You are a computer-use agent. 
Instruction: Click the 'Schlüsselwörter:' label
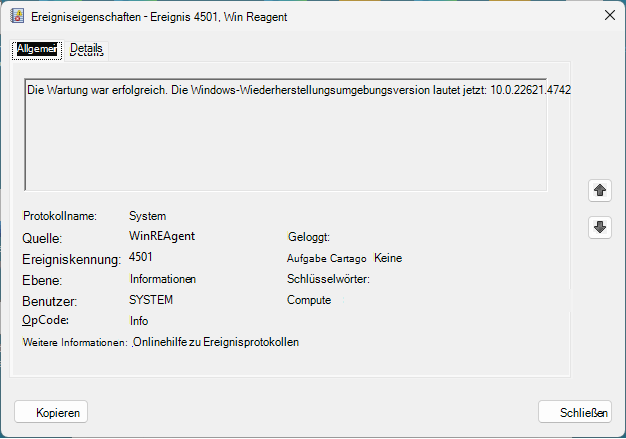coord(328,279)
